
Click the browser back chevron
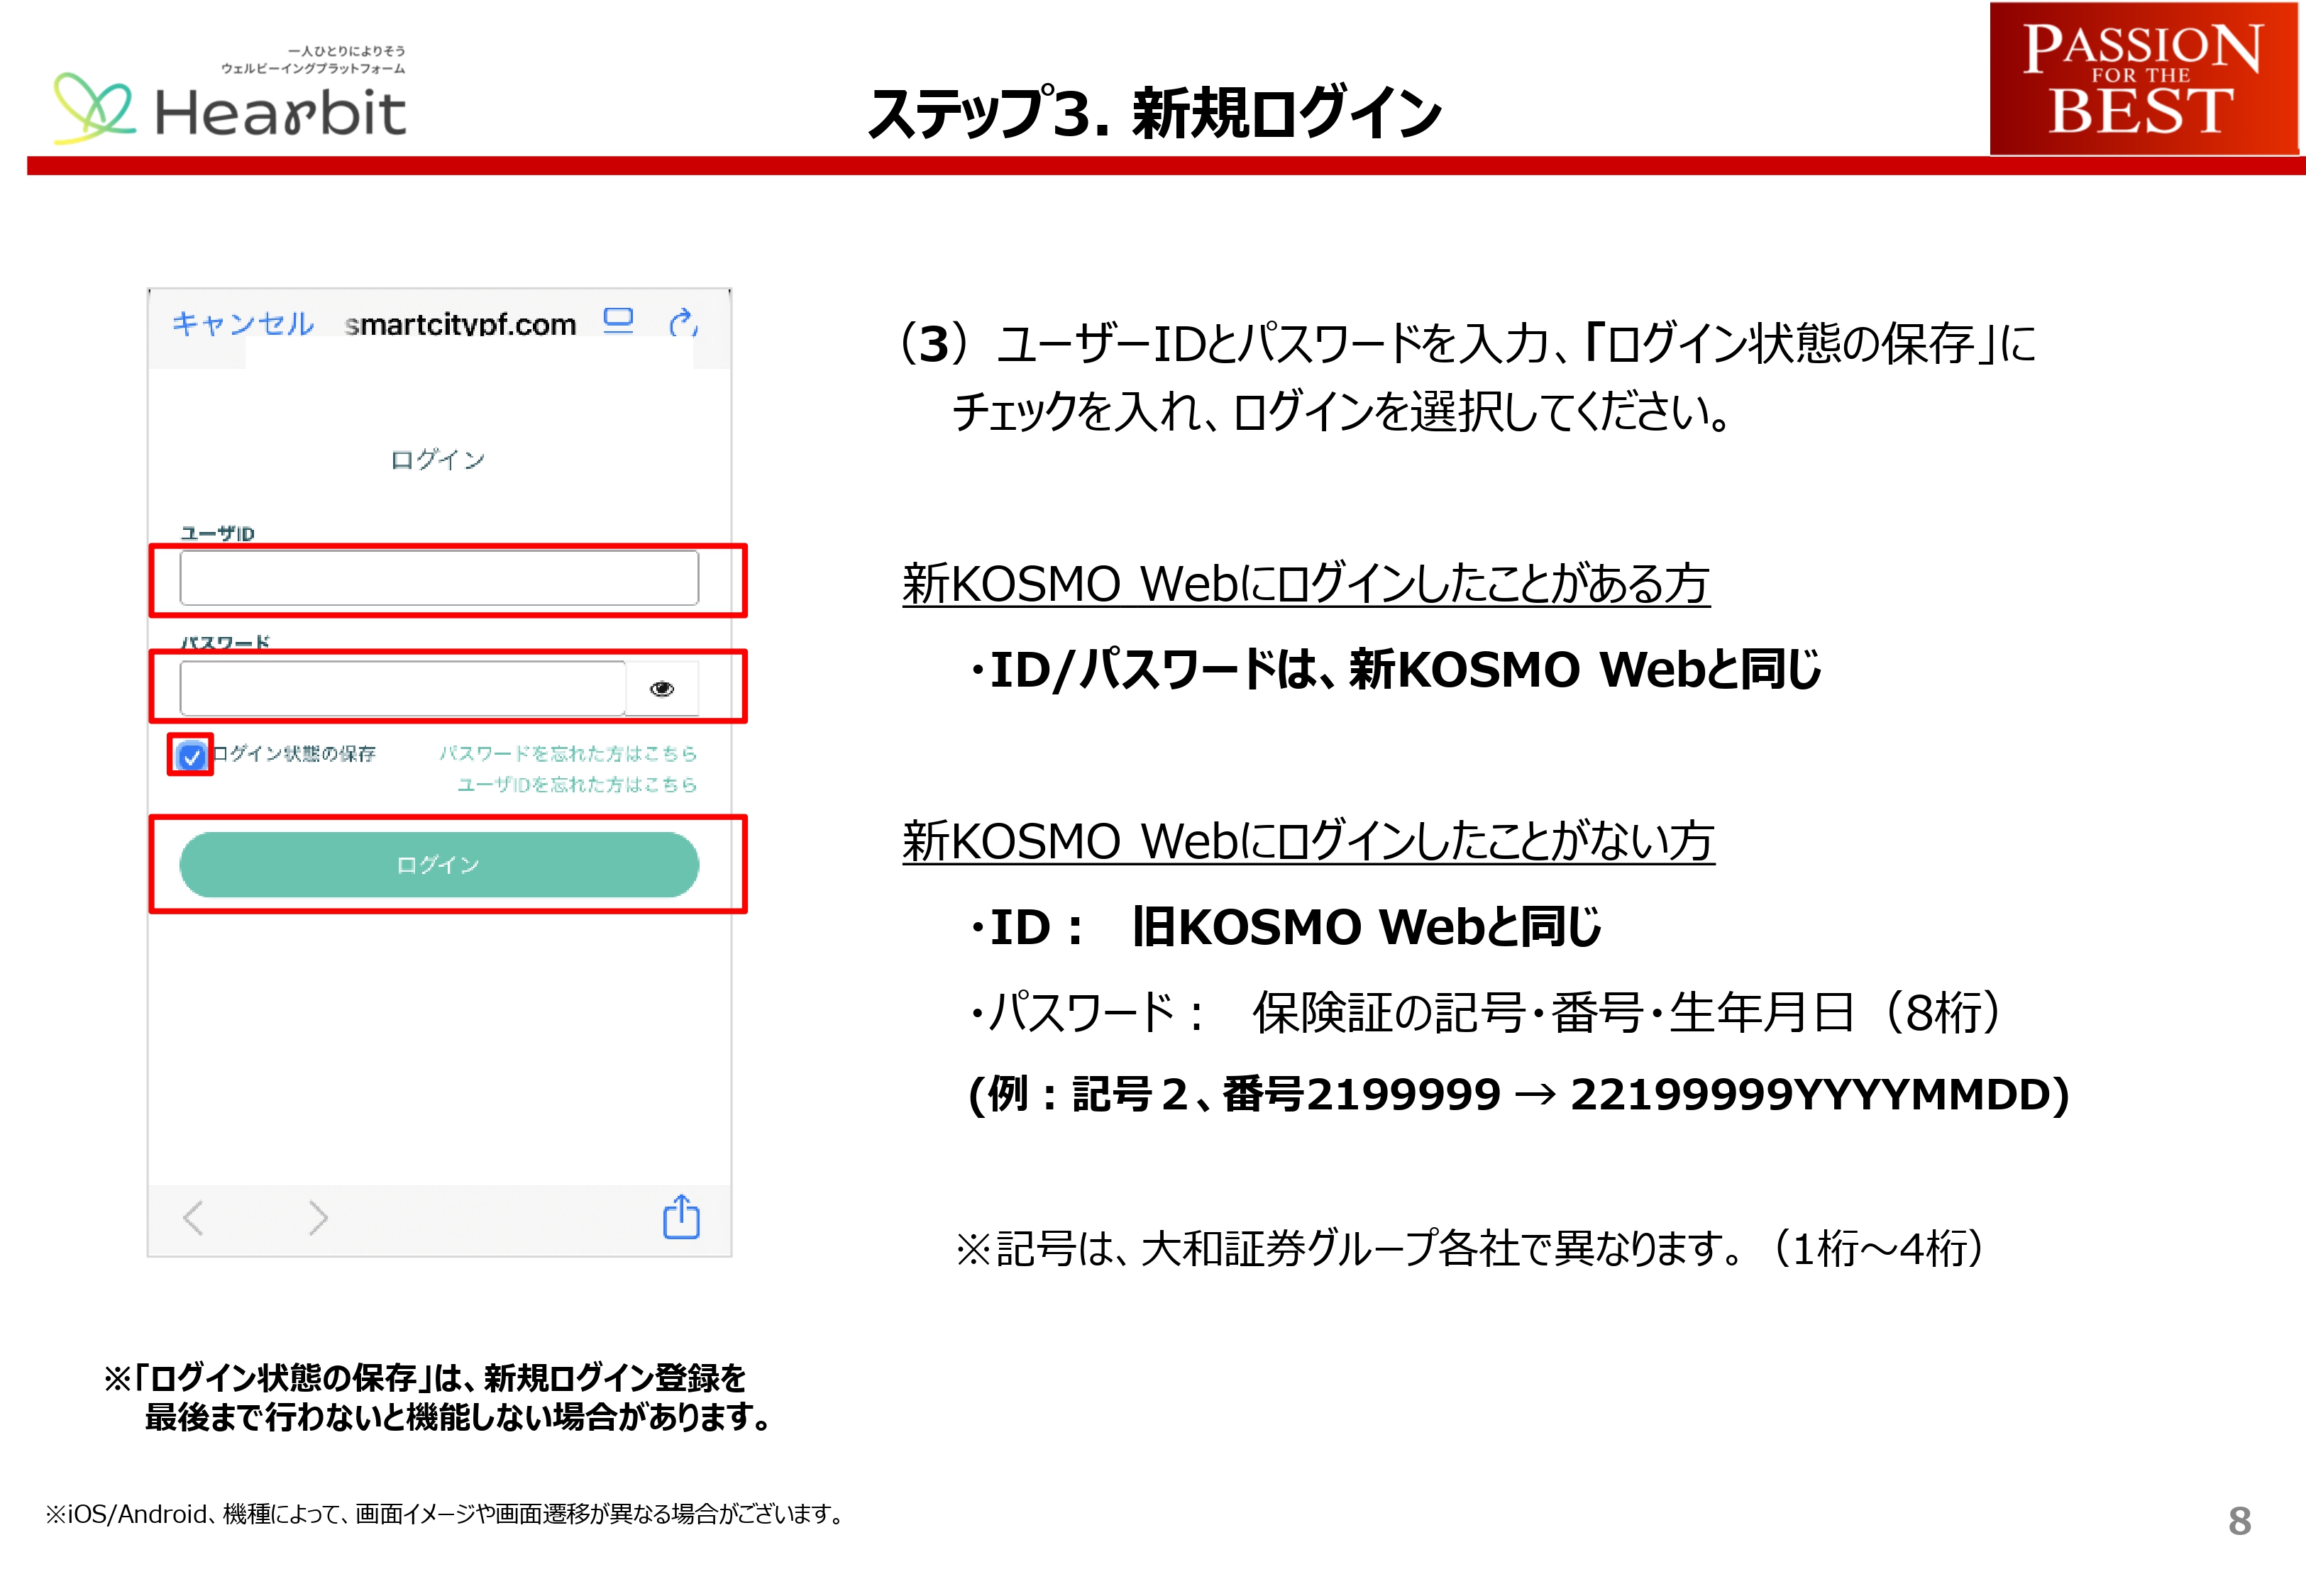point(194,1218)
